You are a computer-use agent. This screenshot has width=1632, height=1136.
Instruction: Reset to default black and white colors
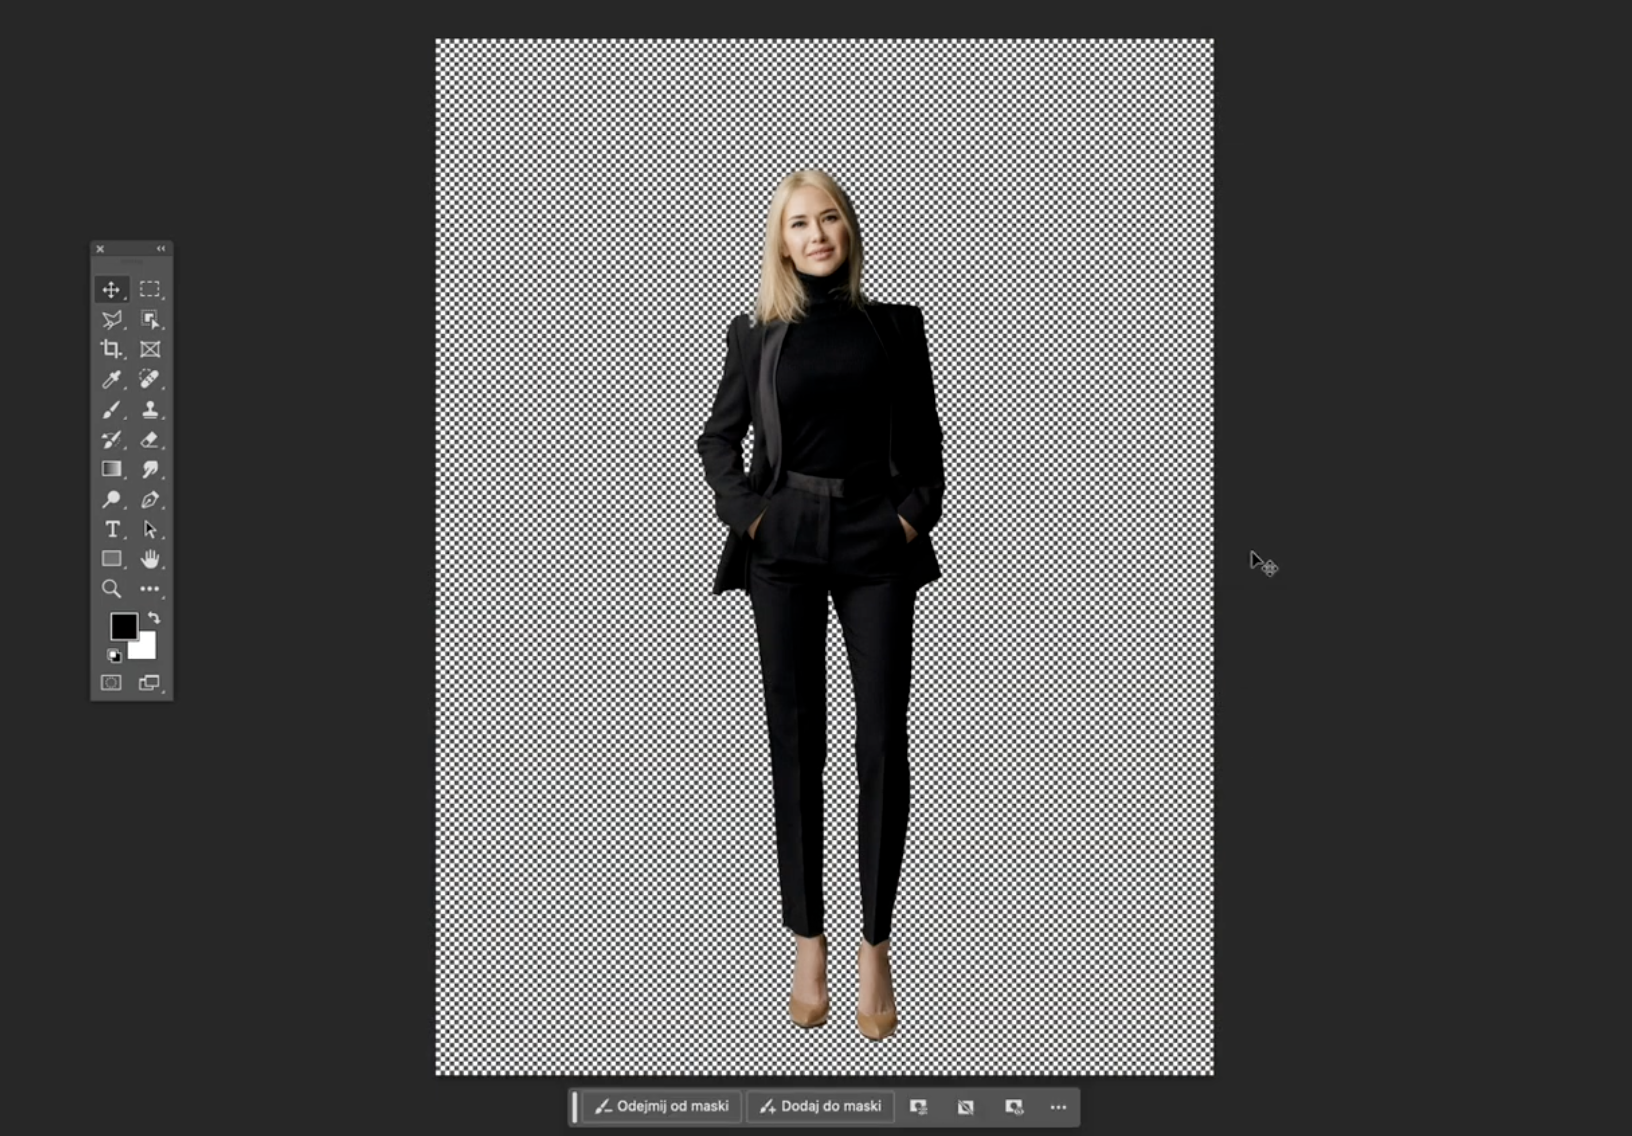[114, 656]
